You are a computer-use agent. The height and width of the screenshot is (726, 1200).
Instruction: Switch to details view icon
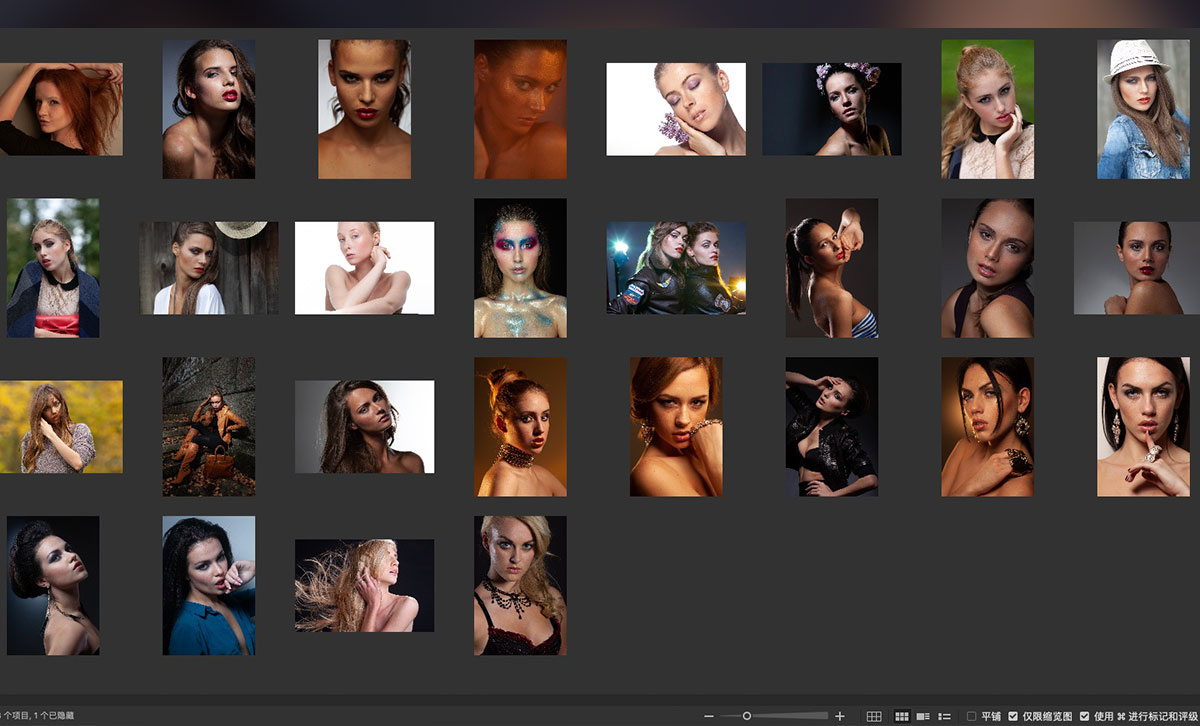[x=923, y=716]
